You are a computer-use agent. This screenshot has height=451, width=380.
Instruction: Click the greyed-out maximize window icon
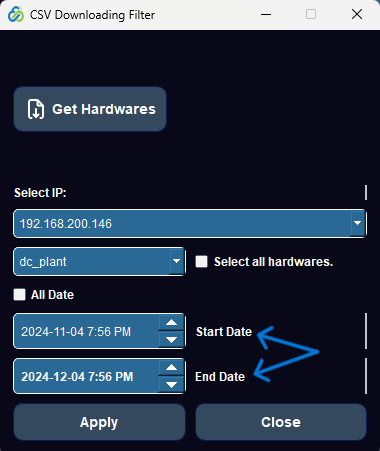pos(311,14)
